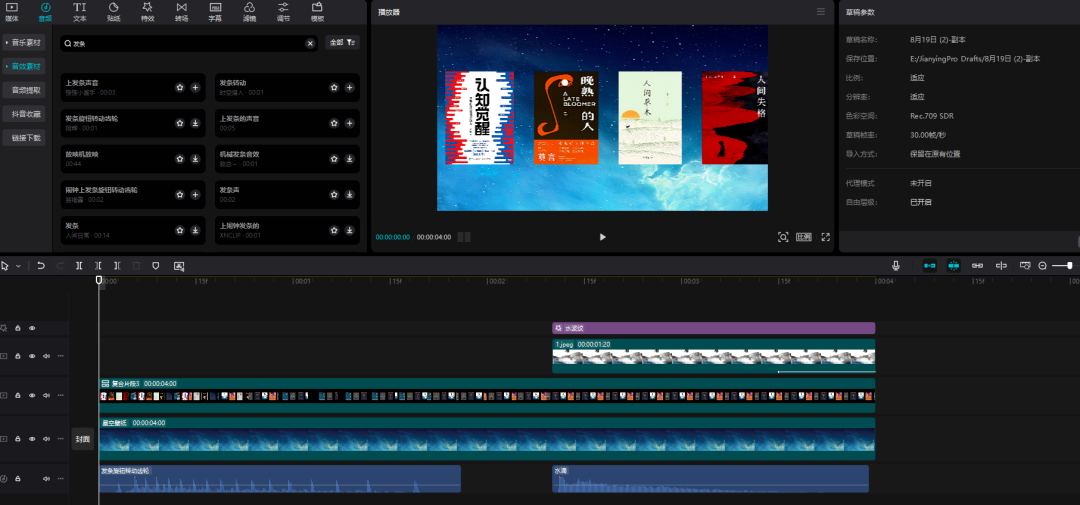Toggle main track magnet

pyautogui.click(x=930, y=265)
